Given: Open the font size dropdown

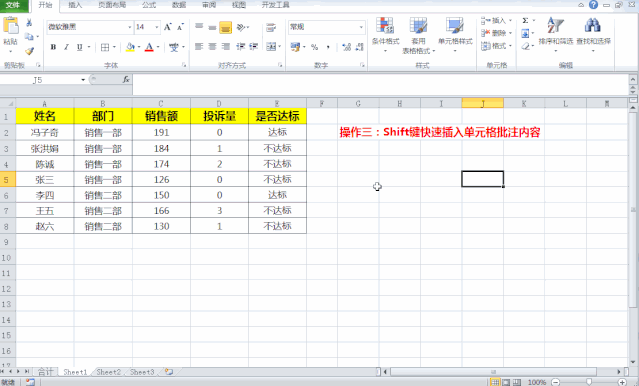Looking at the screenshot, I should [156, 27].
